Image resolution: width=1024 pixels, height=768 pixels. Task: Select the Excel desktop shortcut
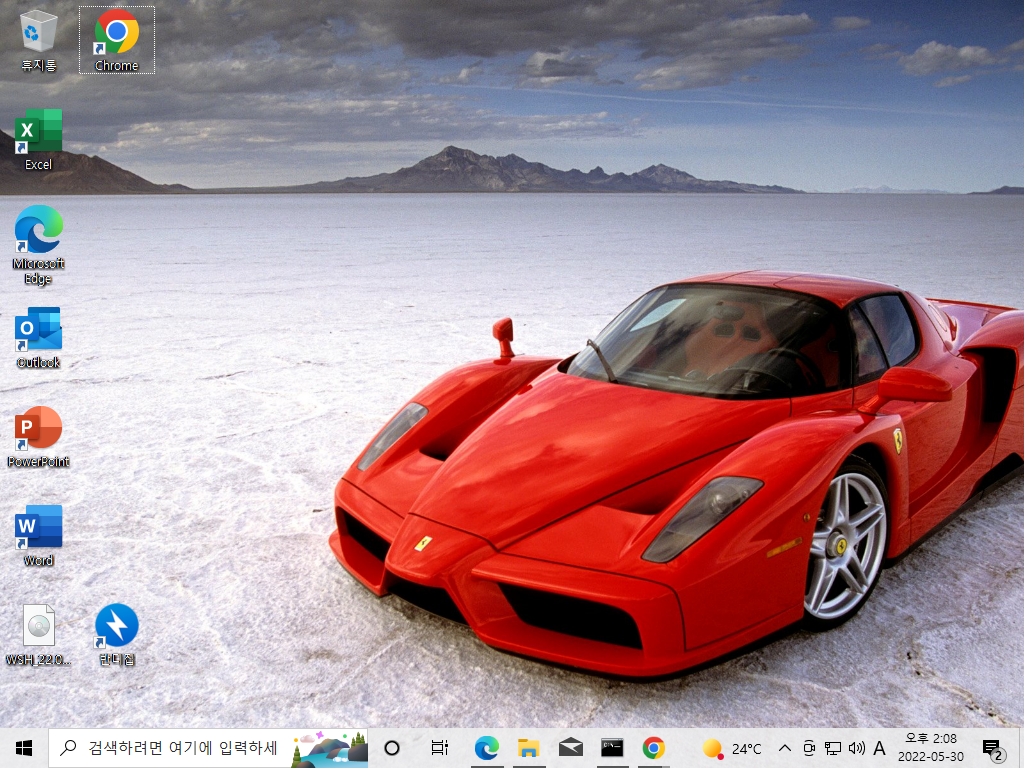pyautogui.click(x=39, y=140)
